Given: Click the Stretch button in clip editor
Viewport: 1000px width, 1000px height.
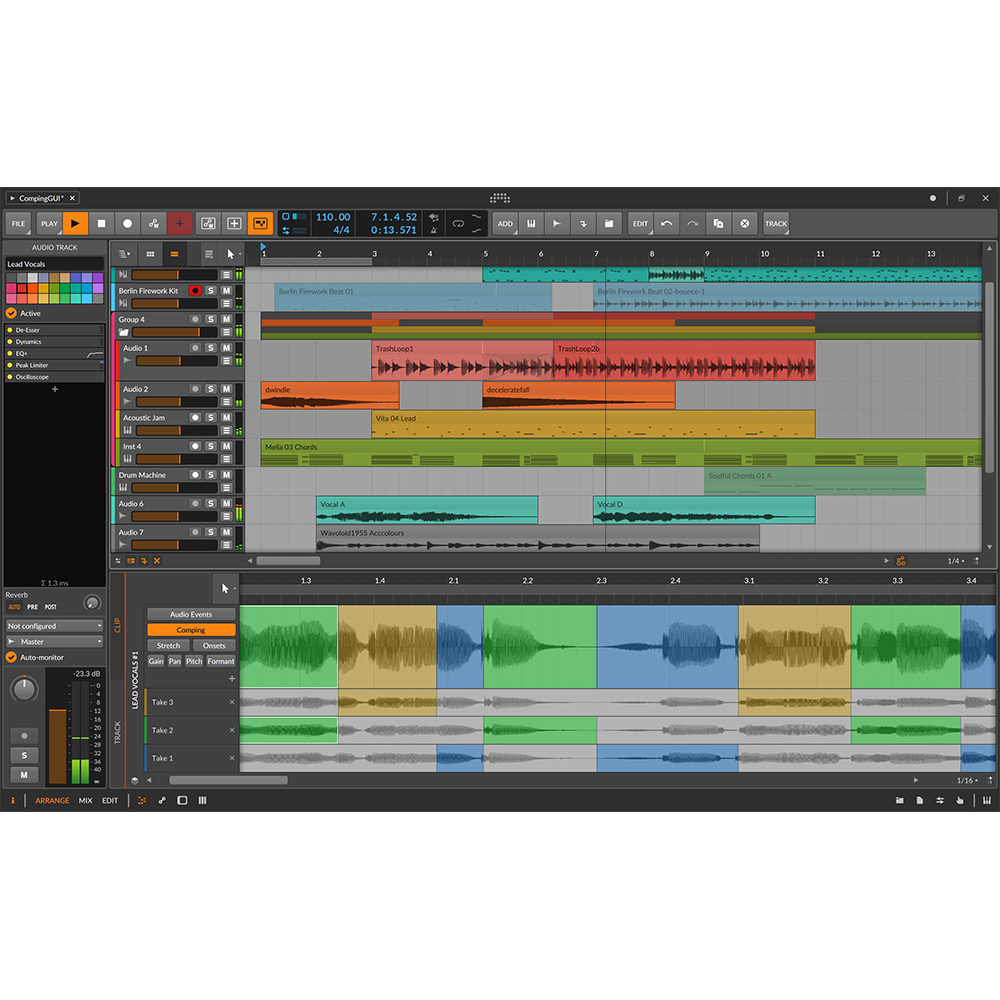Looking at the screenshot, I should (168, 646).
